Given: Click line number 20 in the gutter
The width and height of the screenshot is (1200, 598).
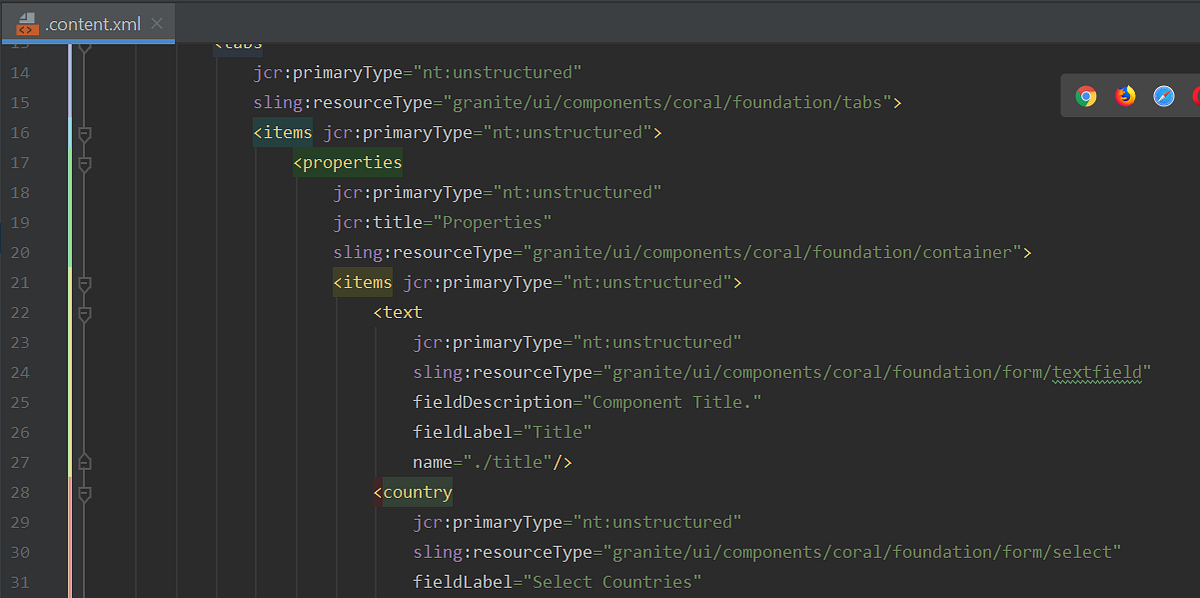Looking at the screenshot, I should coord(20,253).
